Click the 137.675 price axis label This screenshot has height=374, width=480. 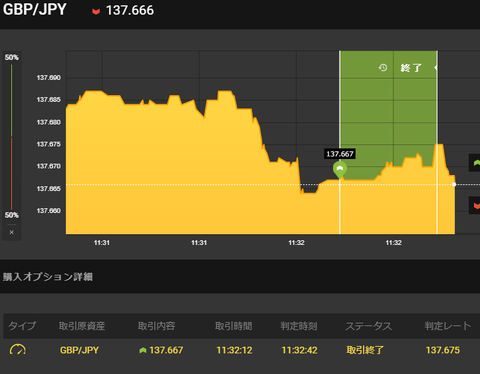(x=49, y=144)
